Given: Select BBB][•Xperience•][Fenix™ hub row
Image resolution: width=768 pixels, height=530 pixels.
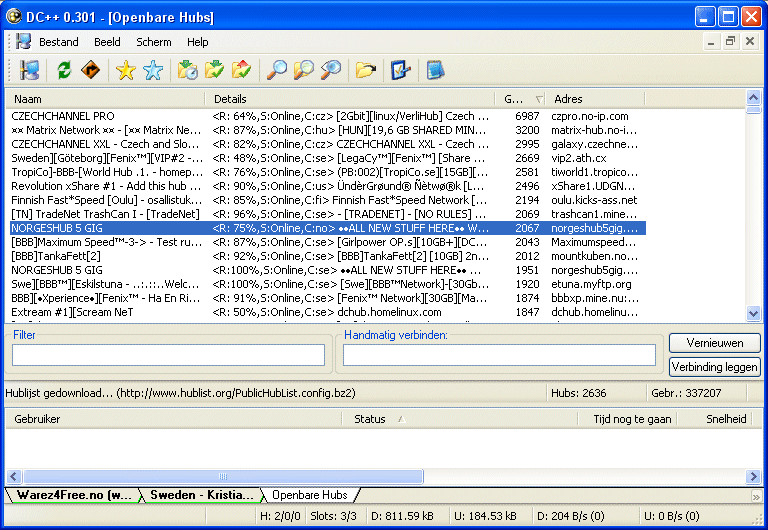Looking at the screenshot, I should [327, 298].
